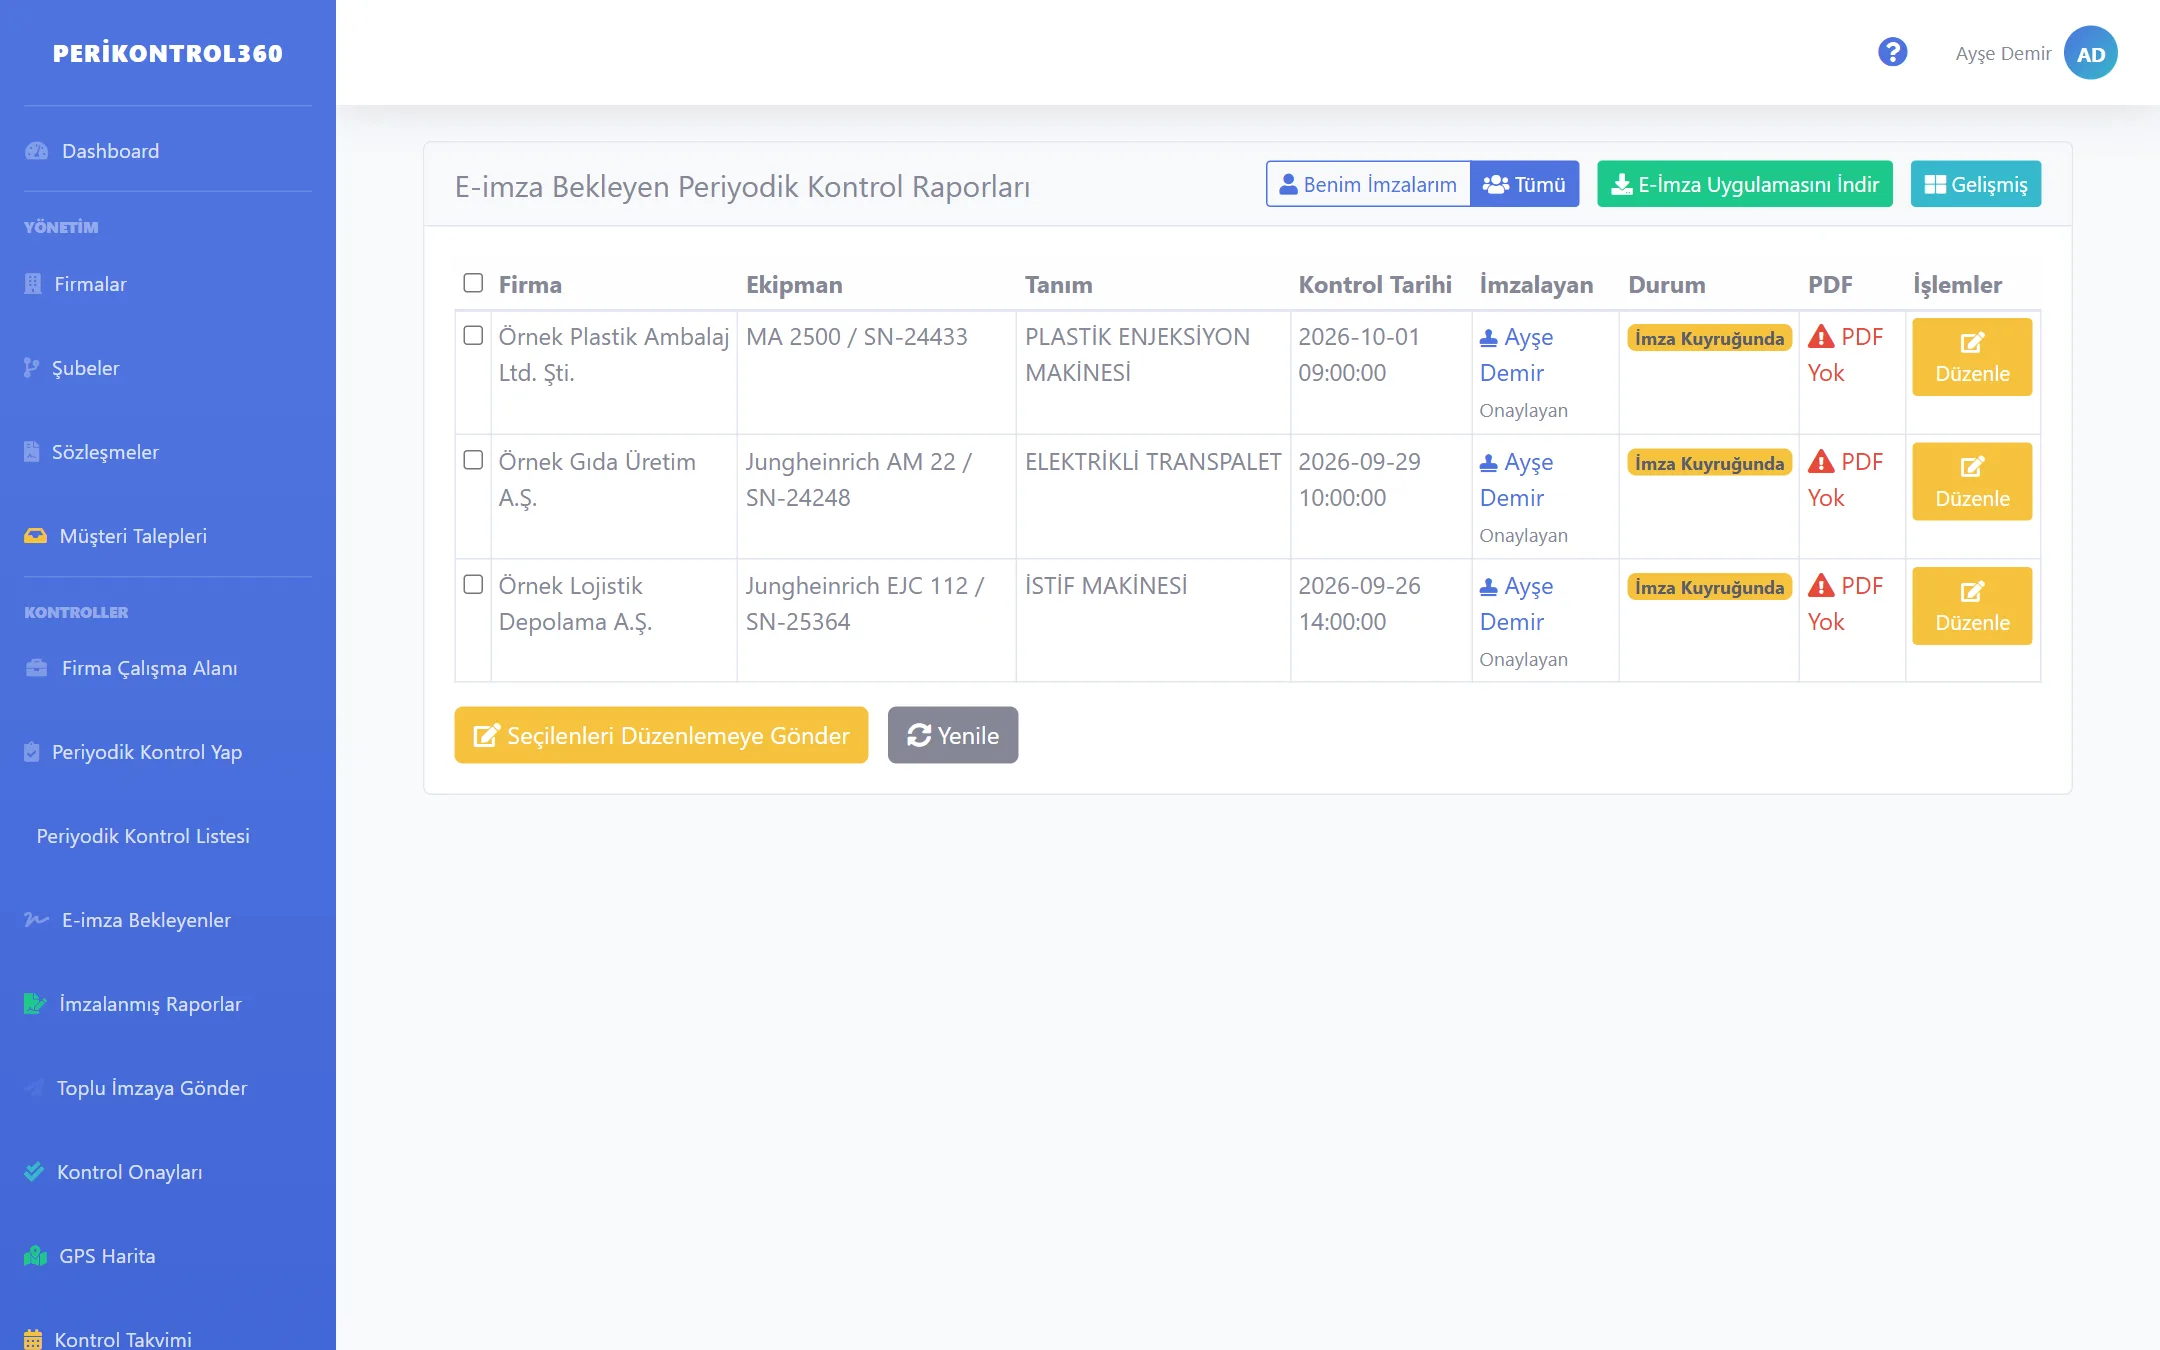The width and height of the screenshot is (2160, 1350).
Task: Click the GPS Harita map icon
Action: click(x=35, y=1256)
